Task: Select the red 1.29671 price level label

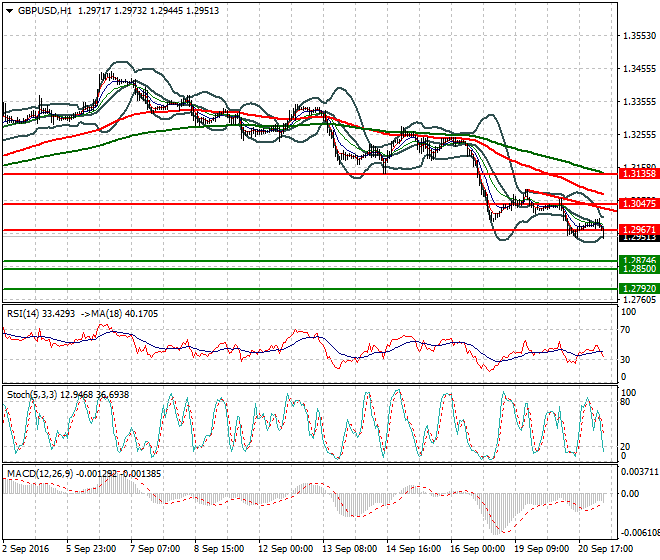Action: tap(639, 230)
